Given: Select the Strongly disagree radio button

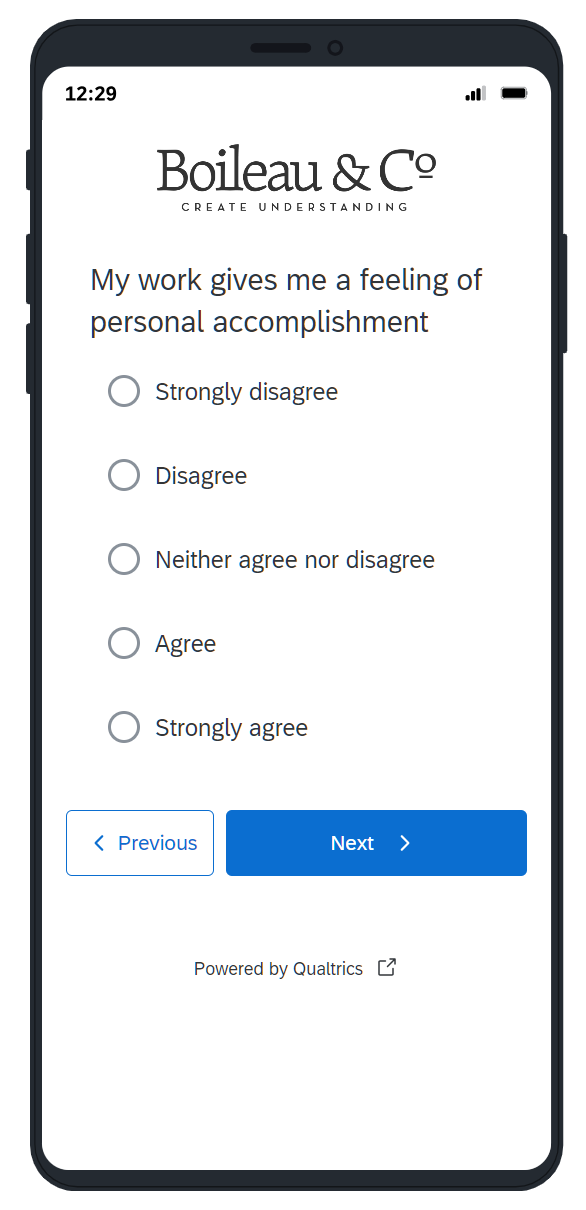Looking at the screenshot, I should (124, 391).
